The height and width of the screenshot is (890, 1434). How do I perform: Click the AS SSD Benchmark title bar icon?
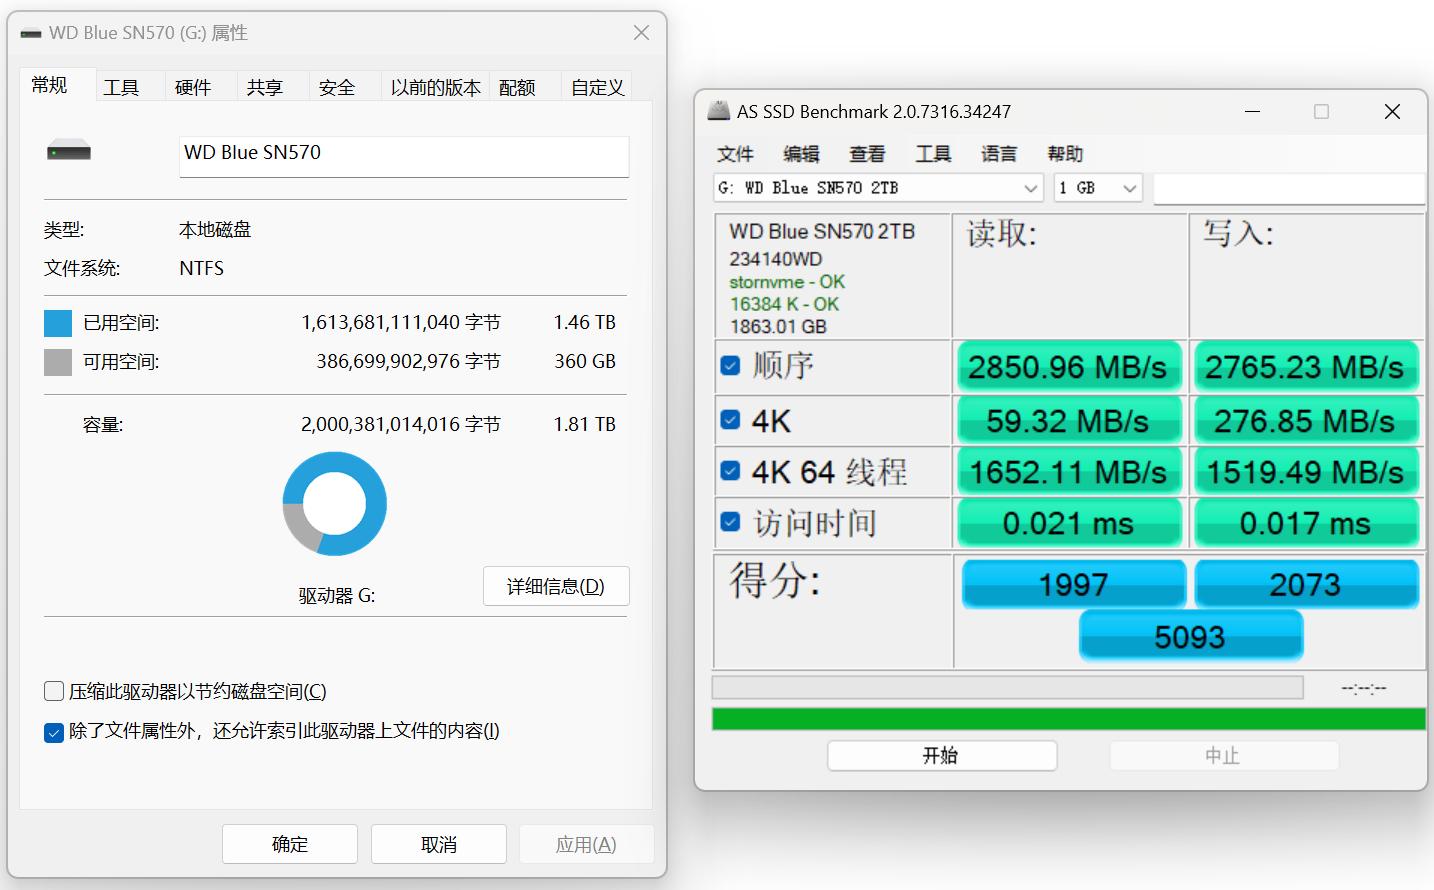719,111
